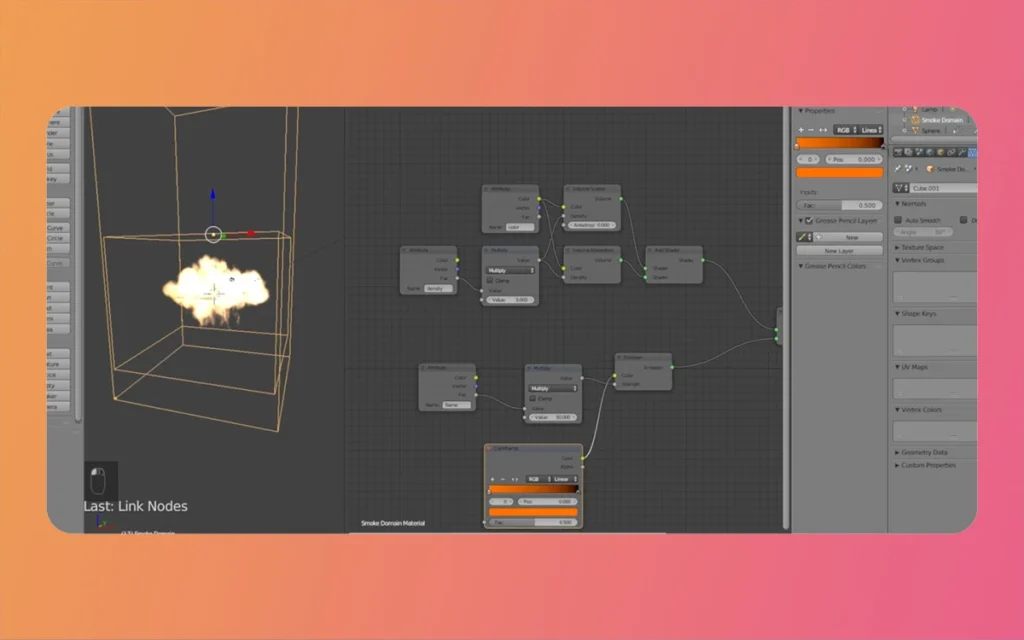This screenshot has height=640, width=1024.
Task: Open Linear interpolation dropdown in ColorRamp node
Action: click(566, 479)
